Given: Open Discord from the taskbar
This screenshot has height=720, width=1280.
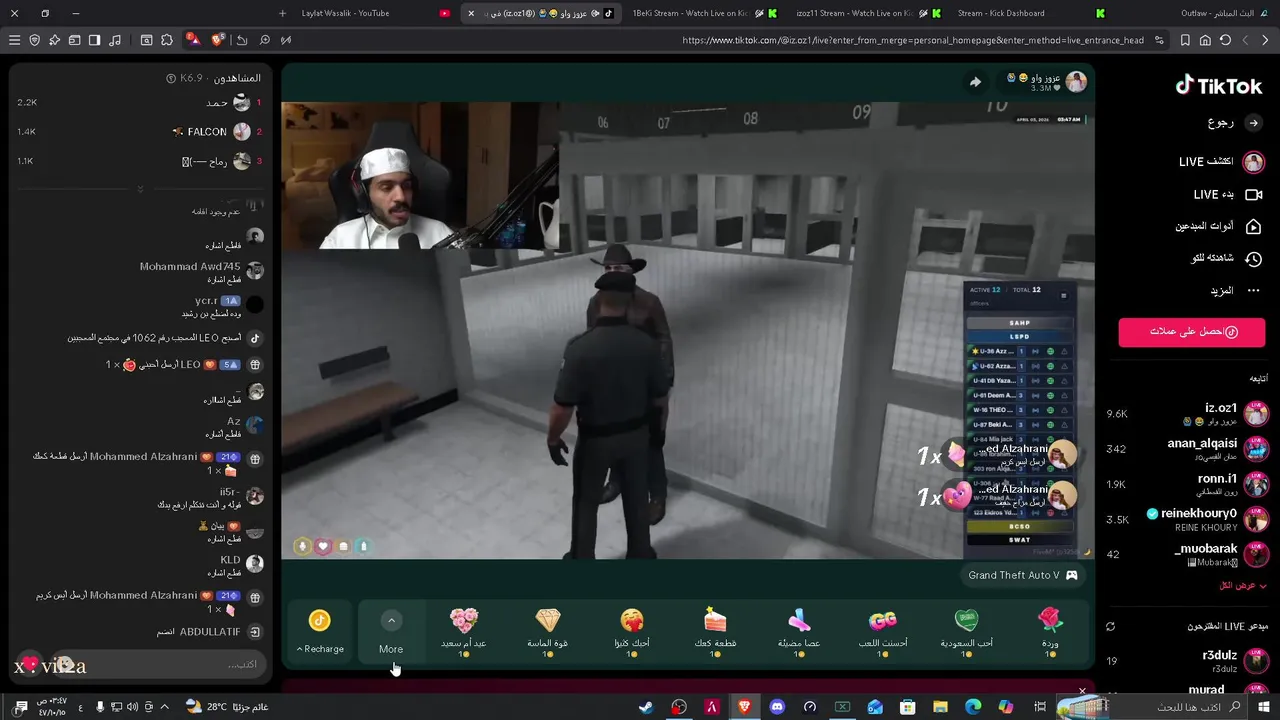Looking at the screenshot, I should point(777,707).
